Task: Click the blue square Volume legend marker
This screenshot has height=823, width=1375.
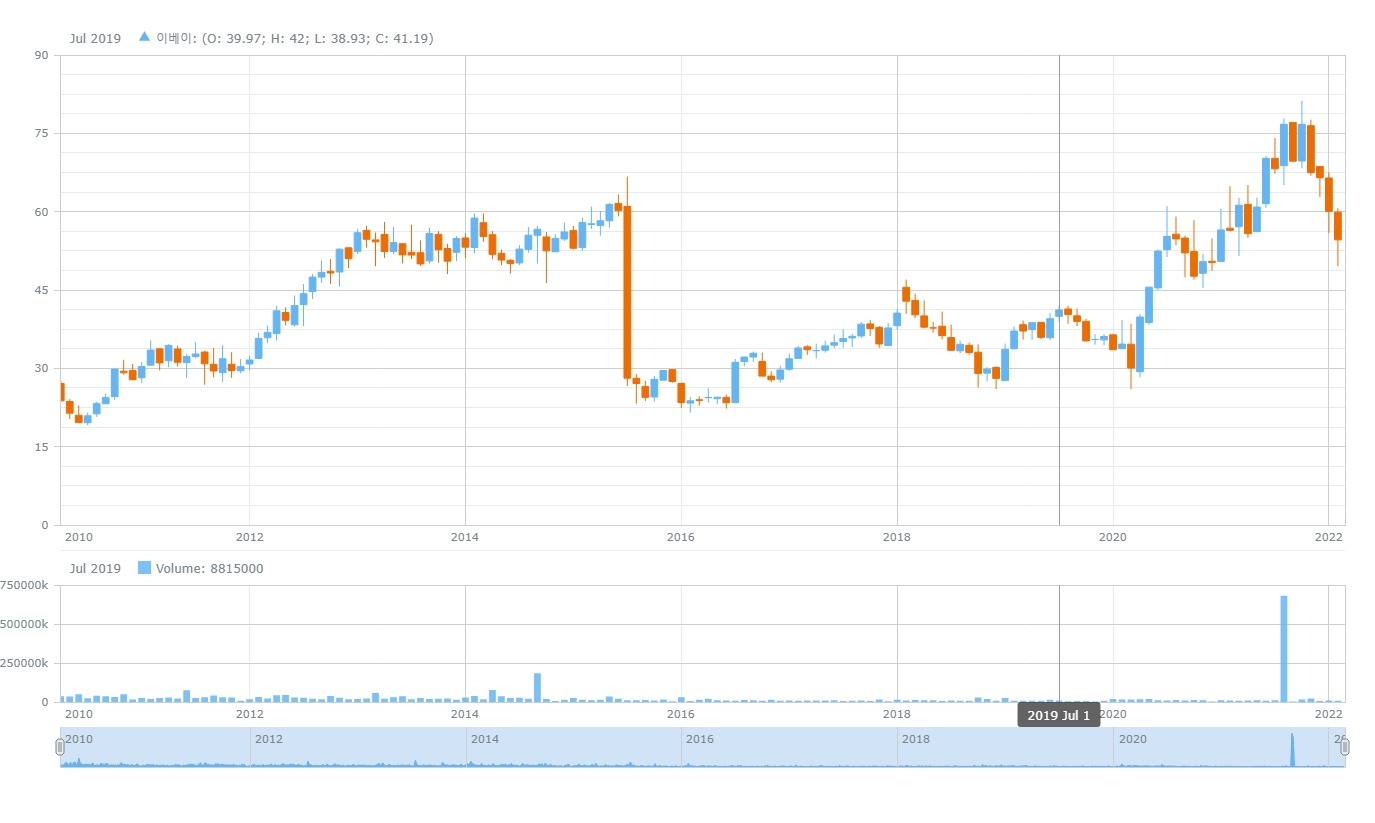Action: pyautogui.click(x=144, y=568)
